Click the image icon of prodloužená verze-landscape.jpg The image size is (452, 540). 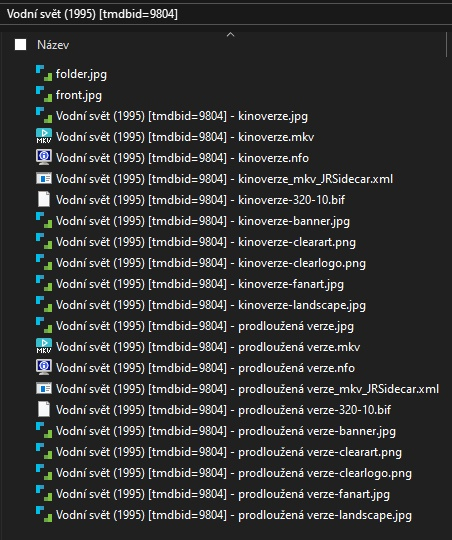tap(44, 515)
